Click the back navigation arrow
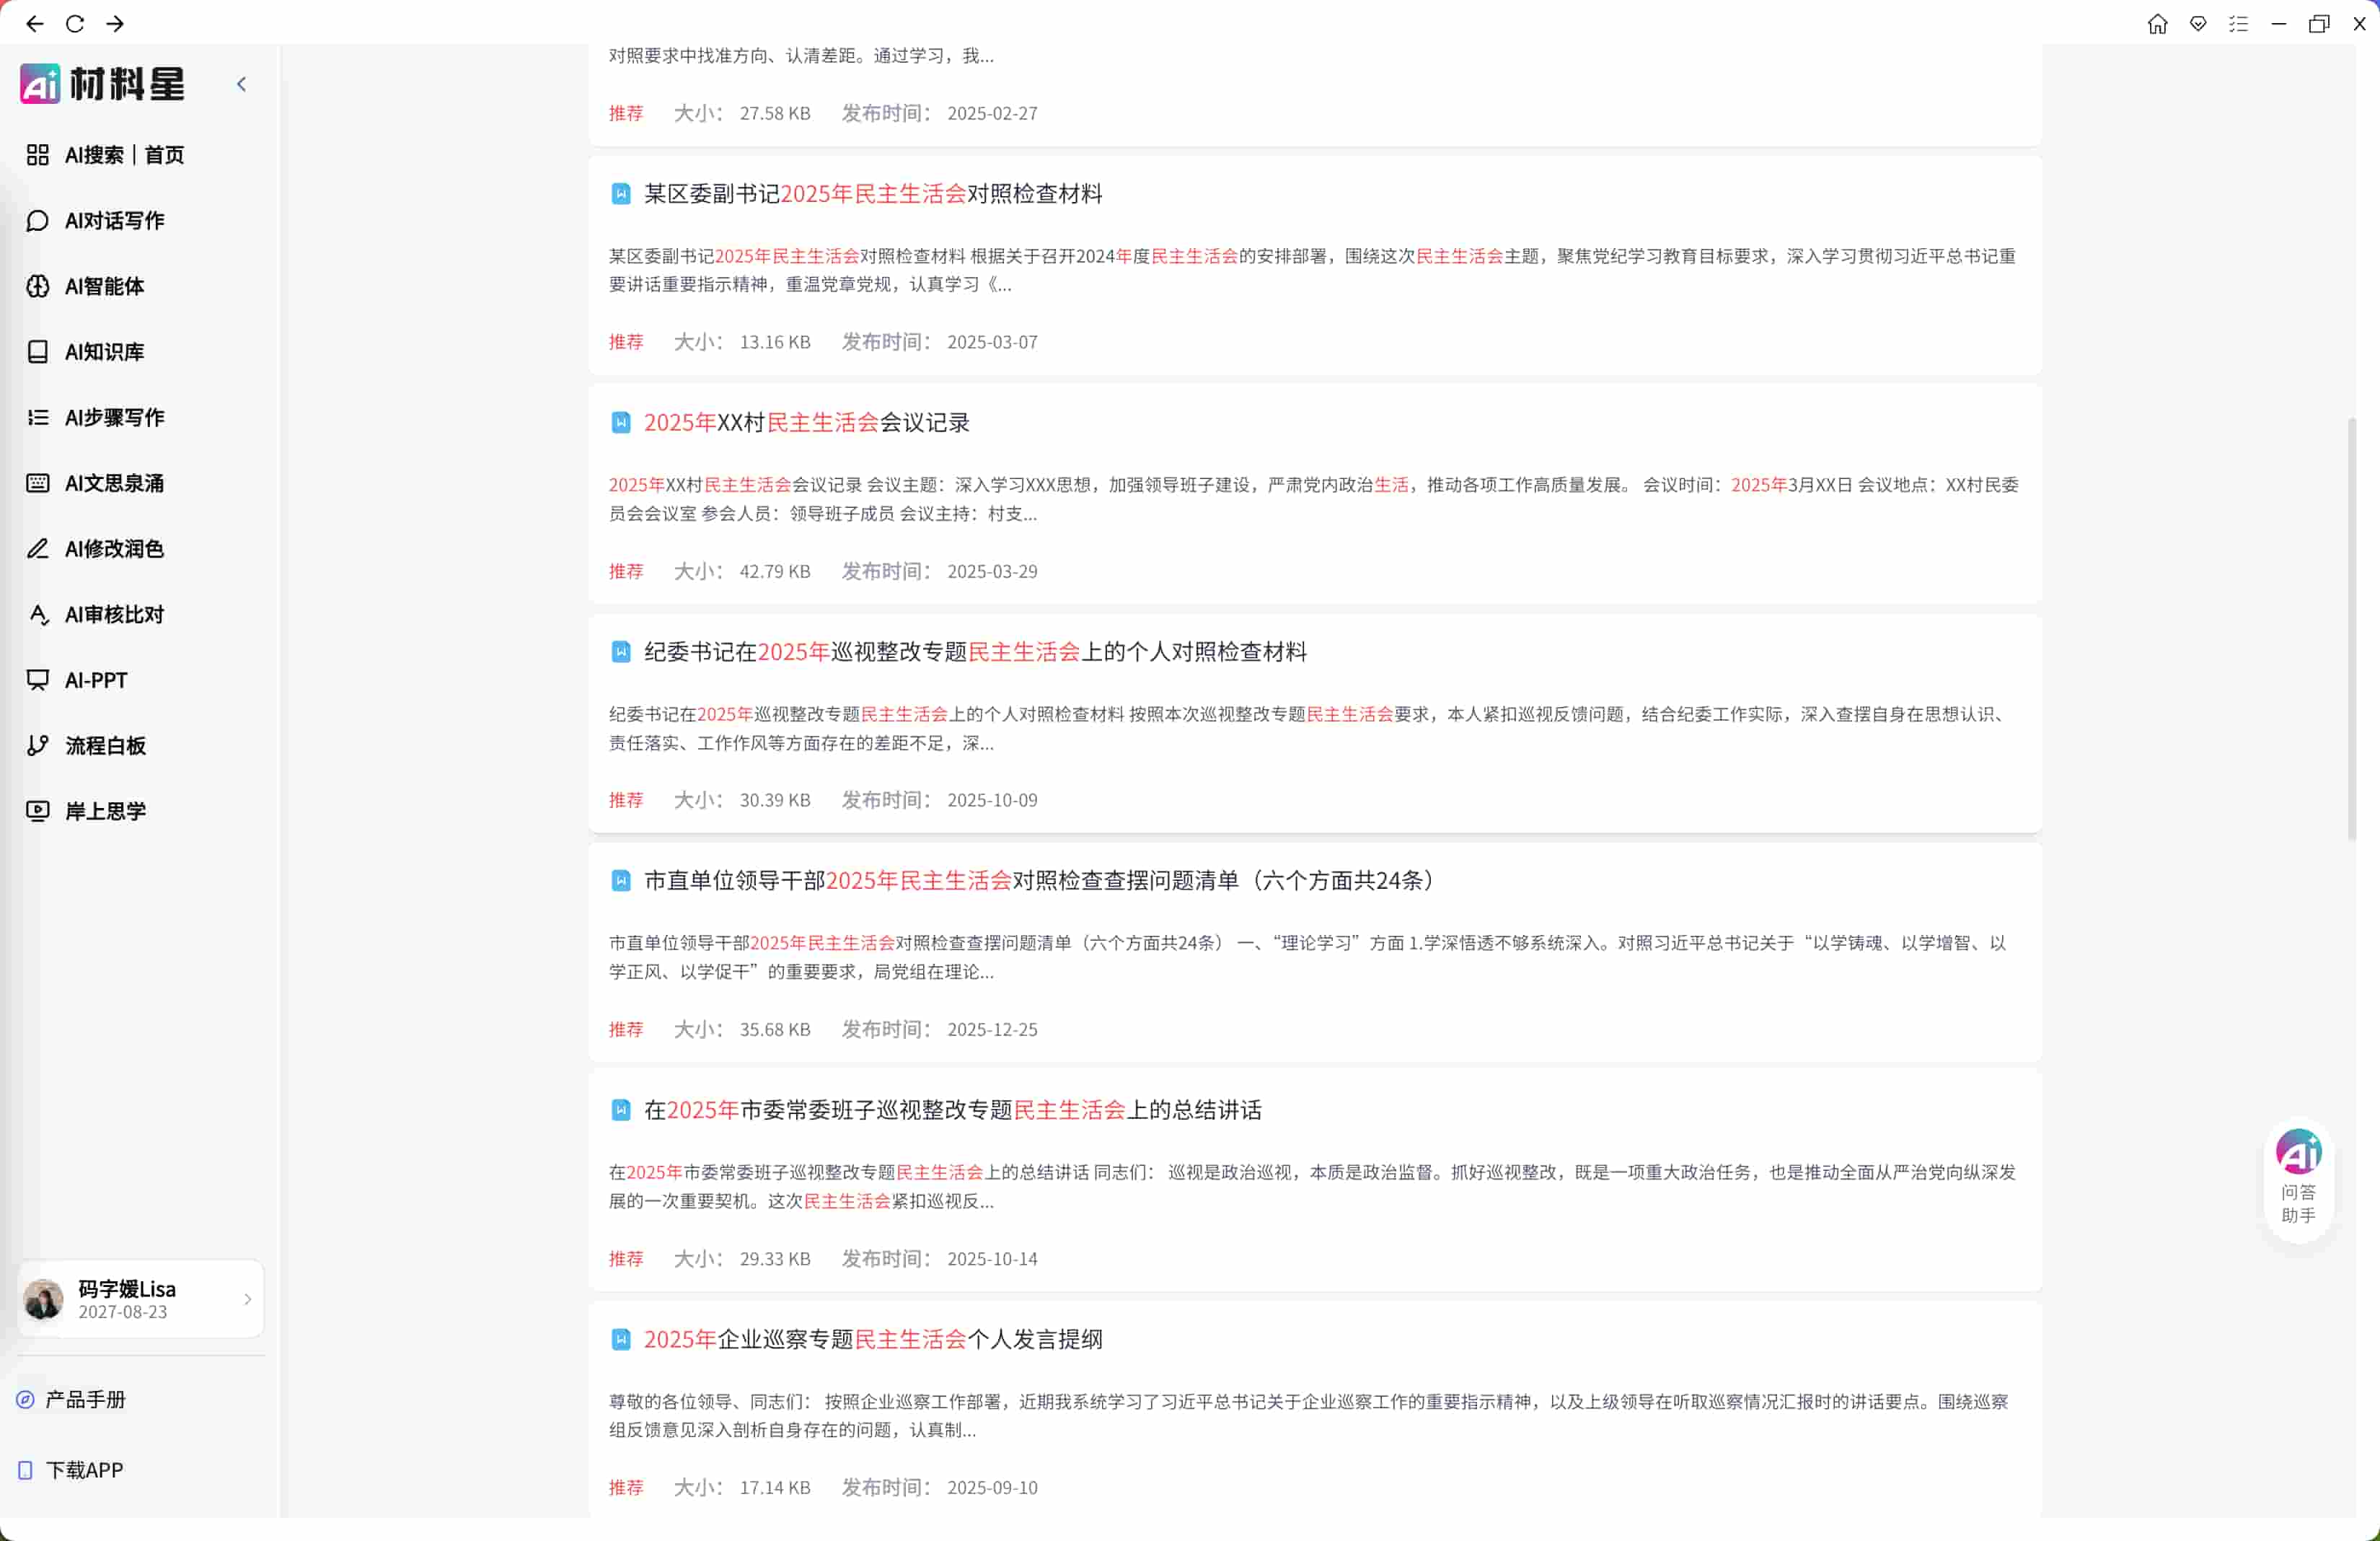 [x=35, y=23]
